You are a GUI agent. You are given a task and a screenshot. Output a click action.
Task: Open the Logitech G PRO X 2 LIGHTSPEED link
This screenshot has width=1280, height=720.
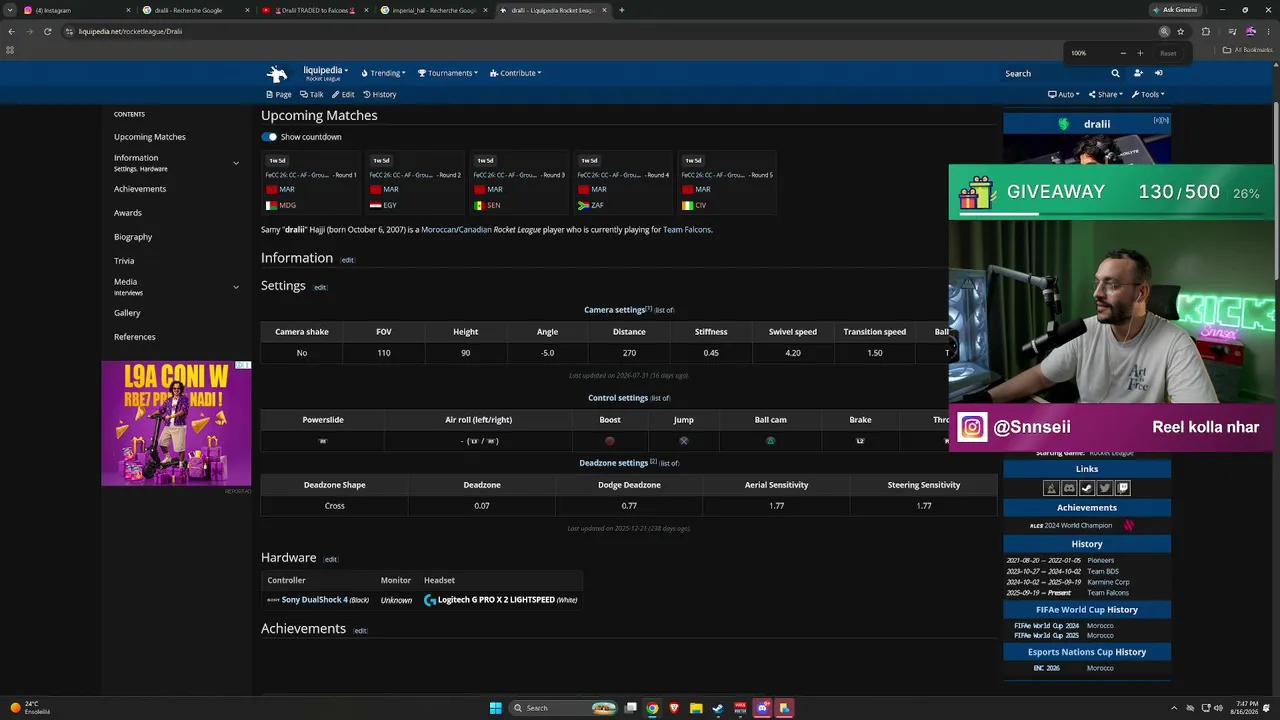(x=496, y=600)
